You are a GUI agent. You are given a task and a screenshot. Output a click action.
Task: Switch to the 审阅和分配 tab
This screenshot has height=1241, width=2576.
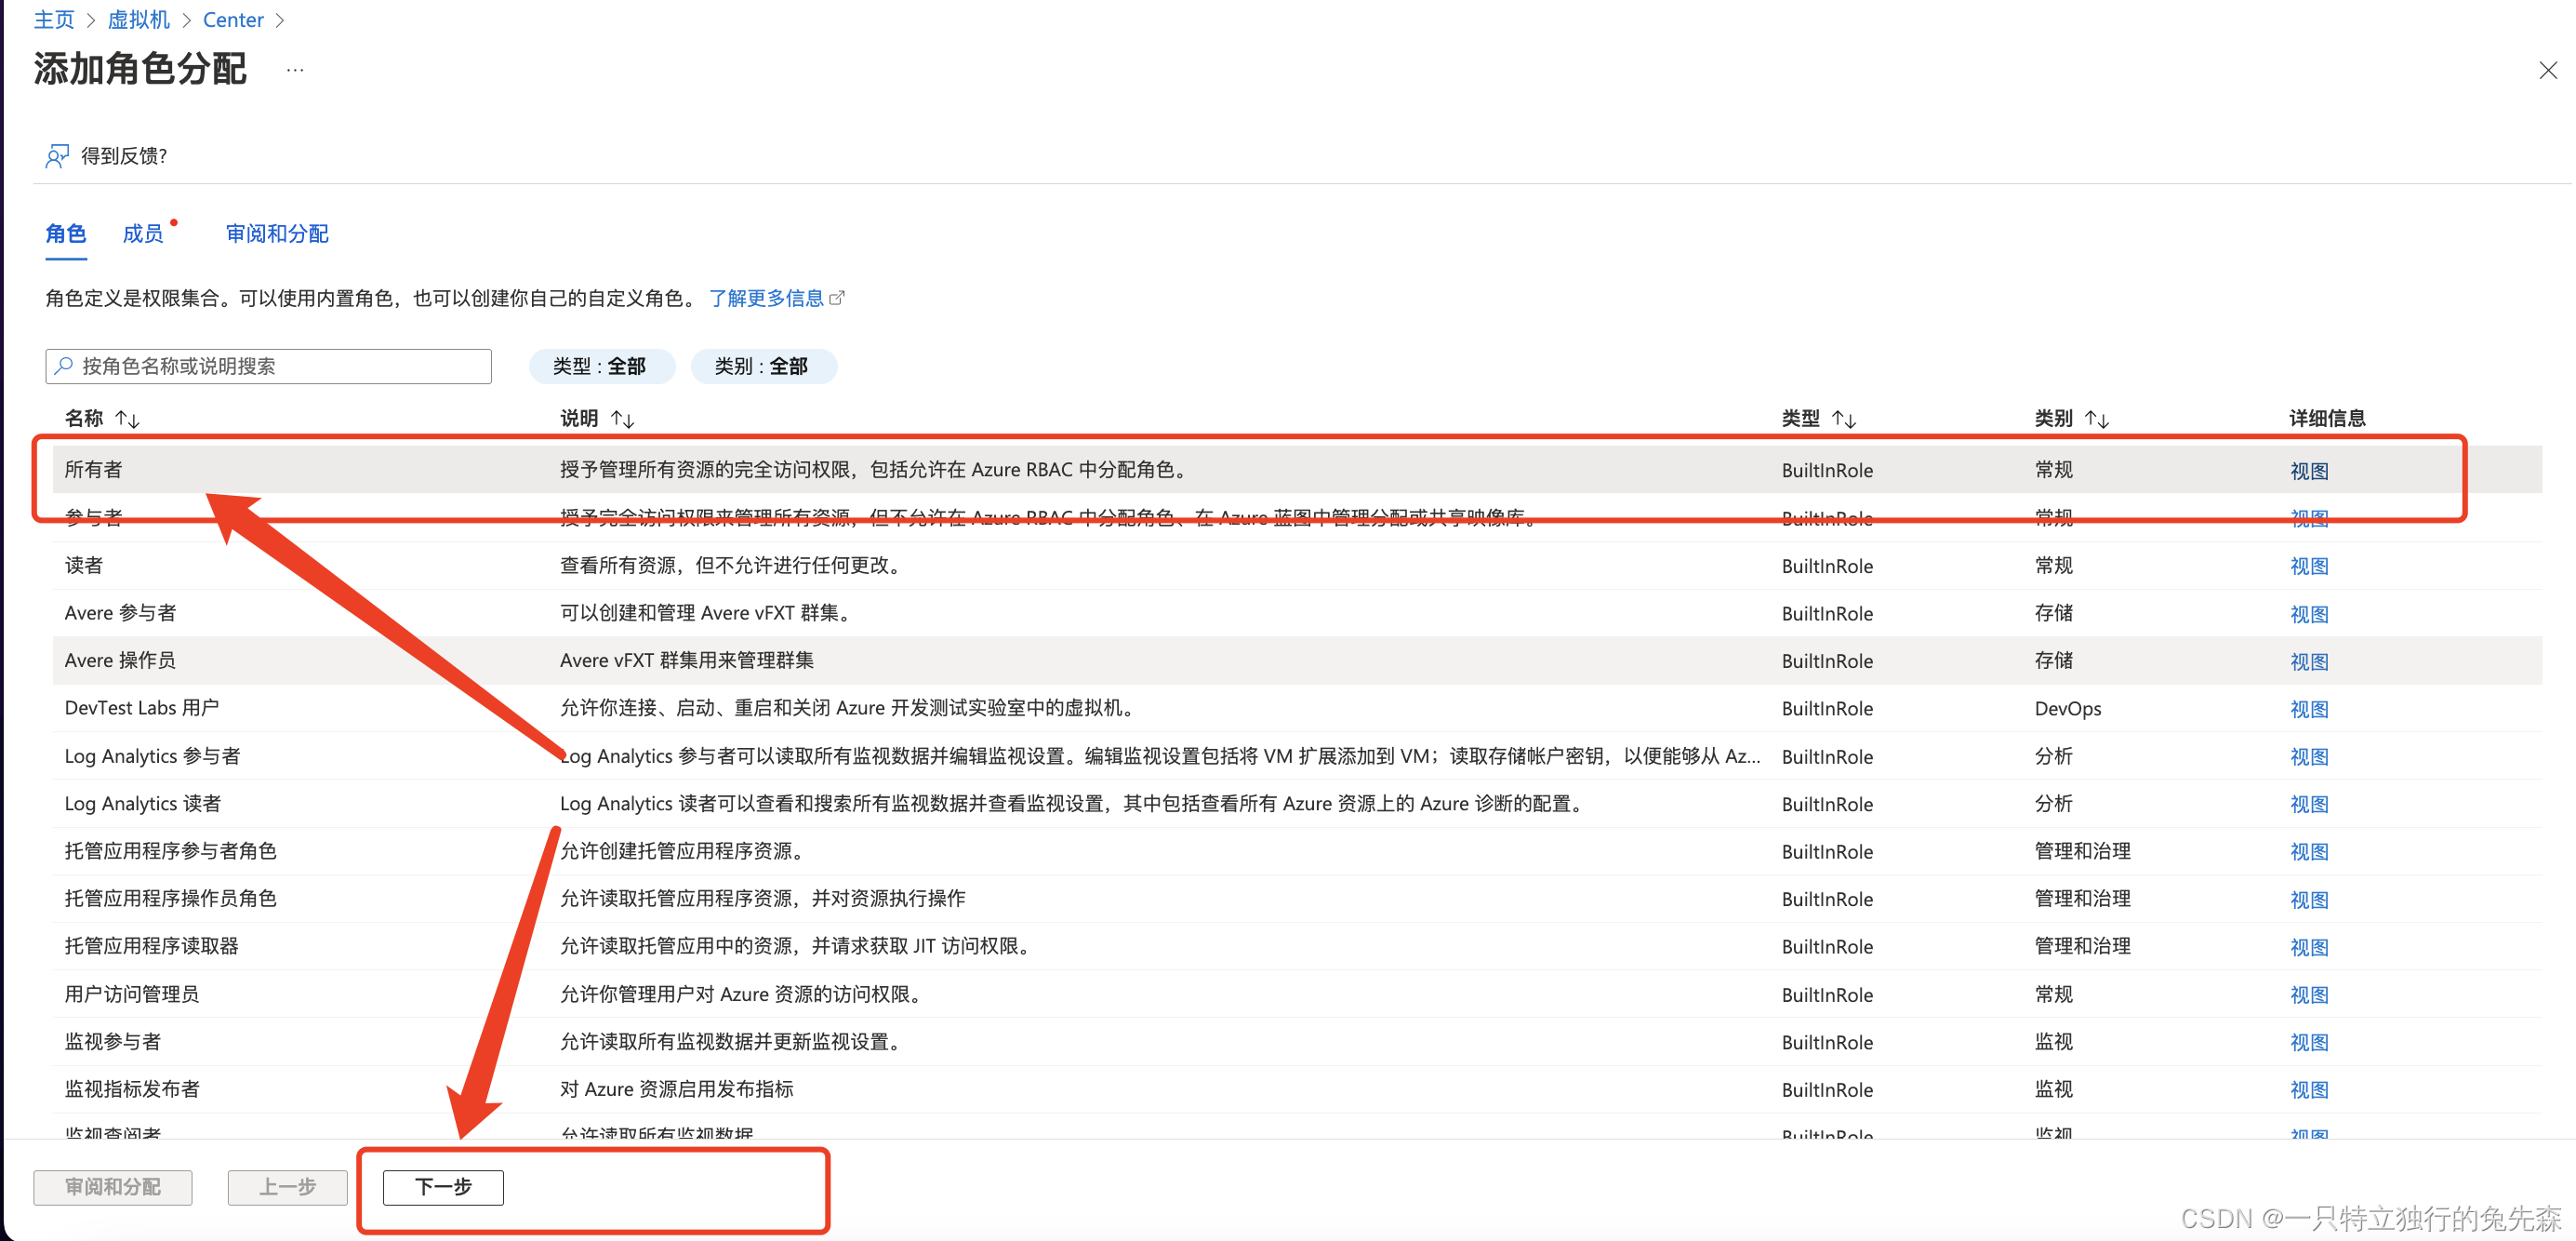point(277,234)
